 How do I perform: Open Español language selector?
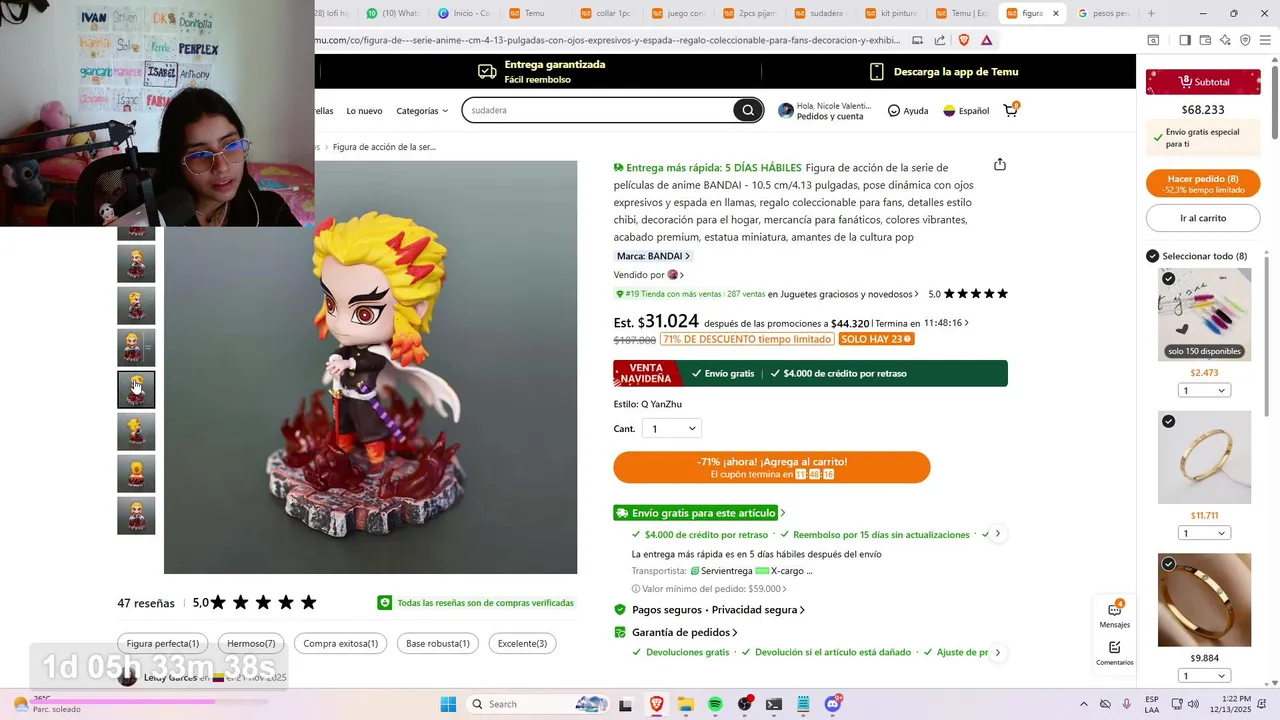(966, 111)
